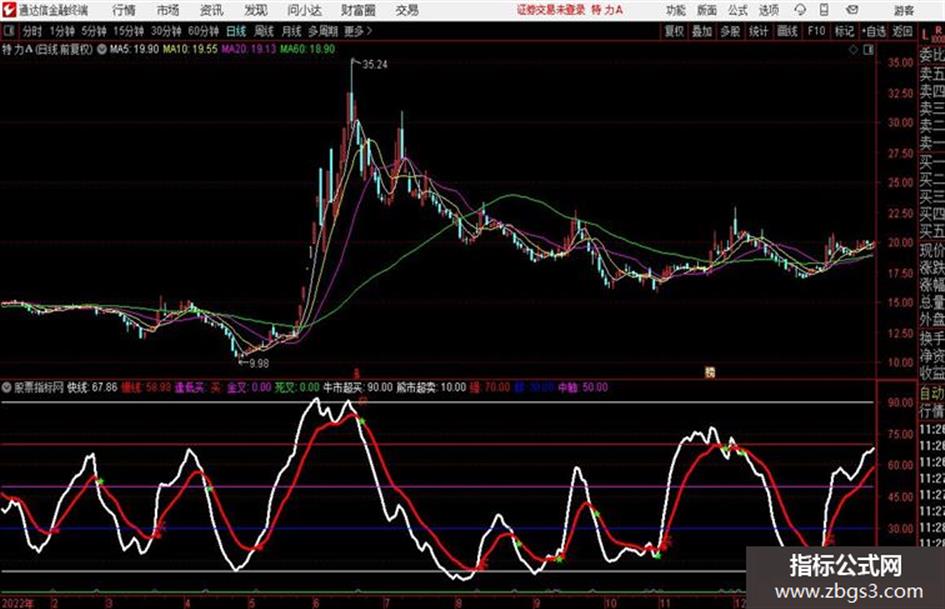Click the 快线: 67.86 value
Viewport: 945px width, 609px height.
click(x=92, y=387)
